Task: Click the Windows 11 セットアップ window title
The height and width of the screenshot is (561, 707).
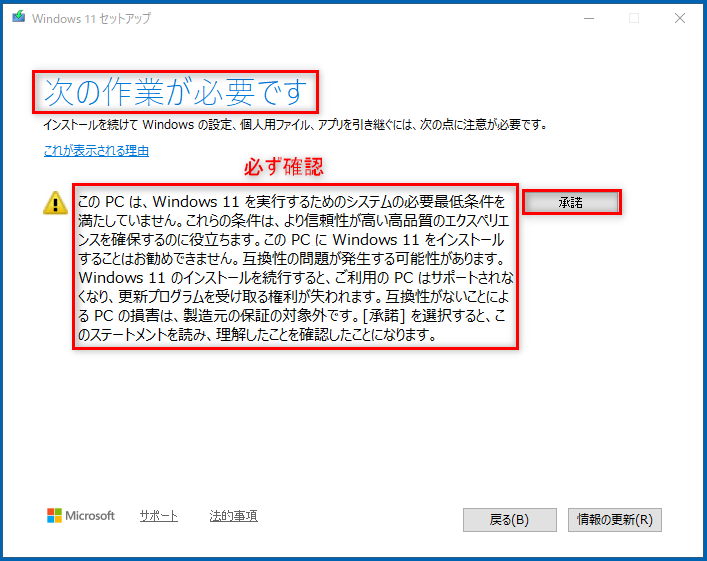Action: (92, 18)
